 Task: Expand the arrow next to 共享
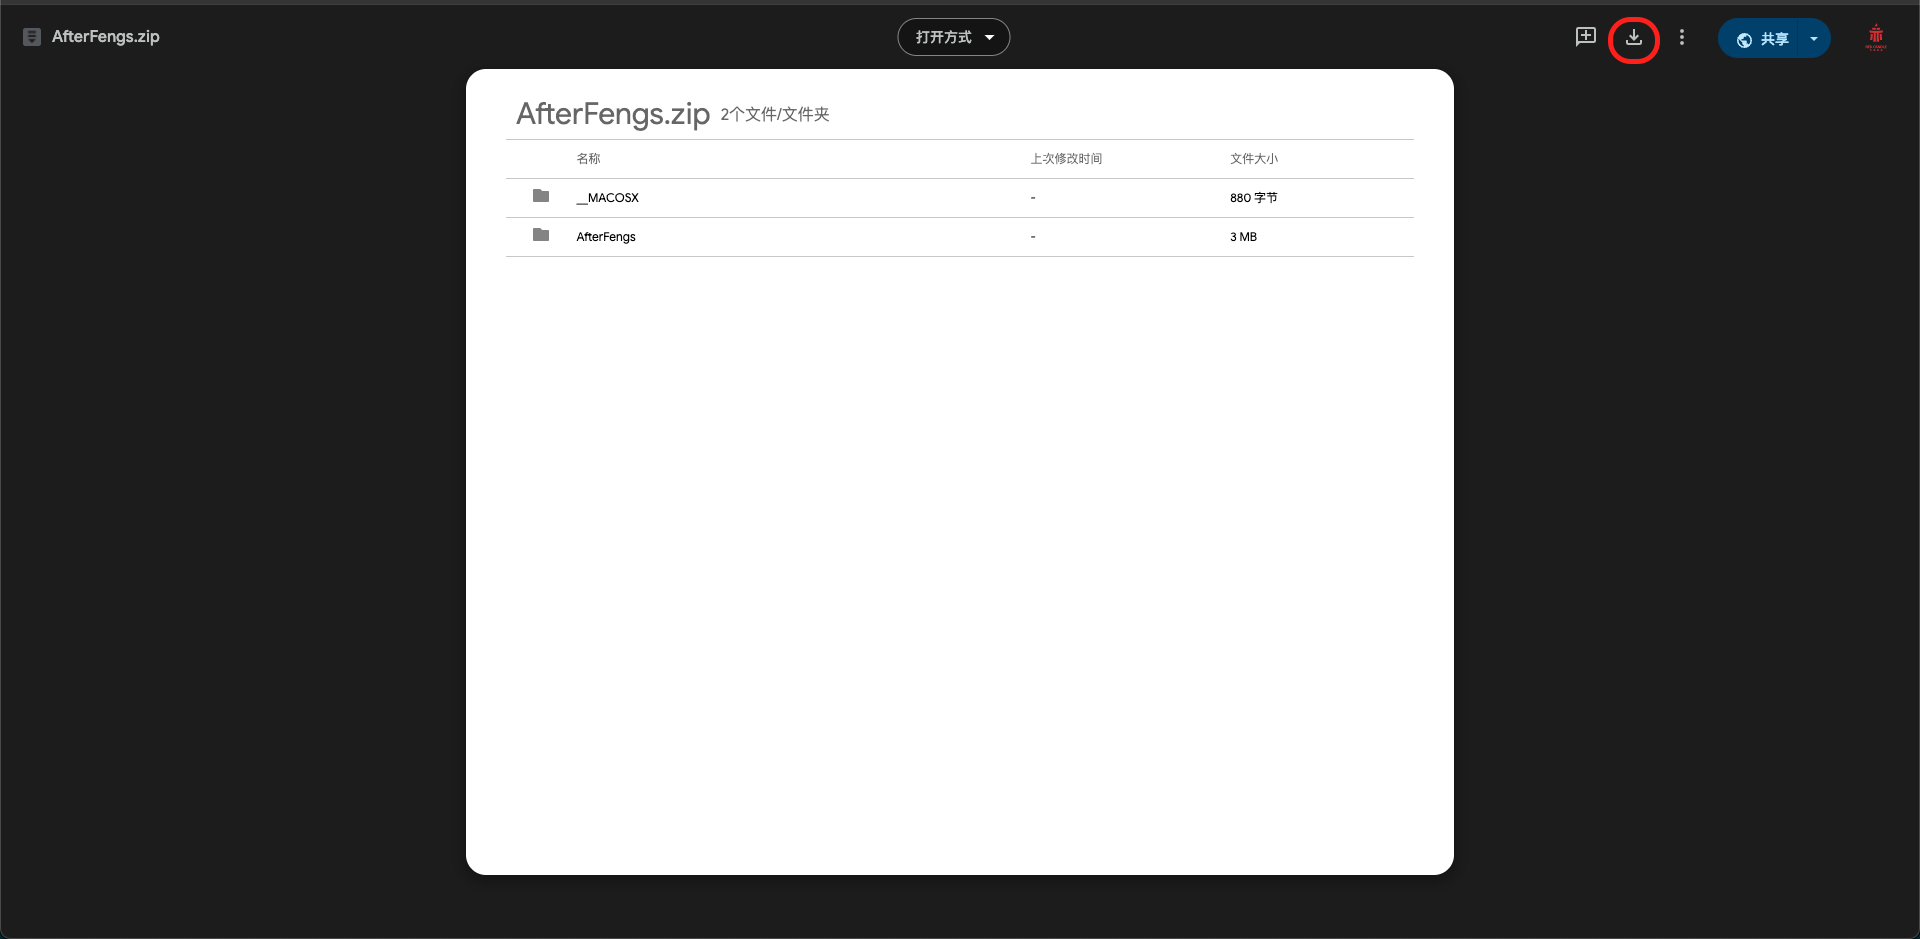(1814, 39)
